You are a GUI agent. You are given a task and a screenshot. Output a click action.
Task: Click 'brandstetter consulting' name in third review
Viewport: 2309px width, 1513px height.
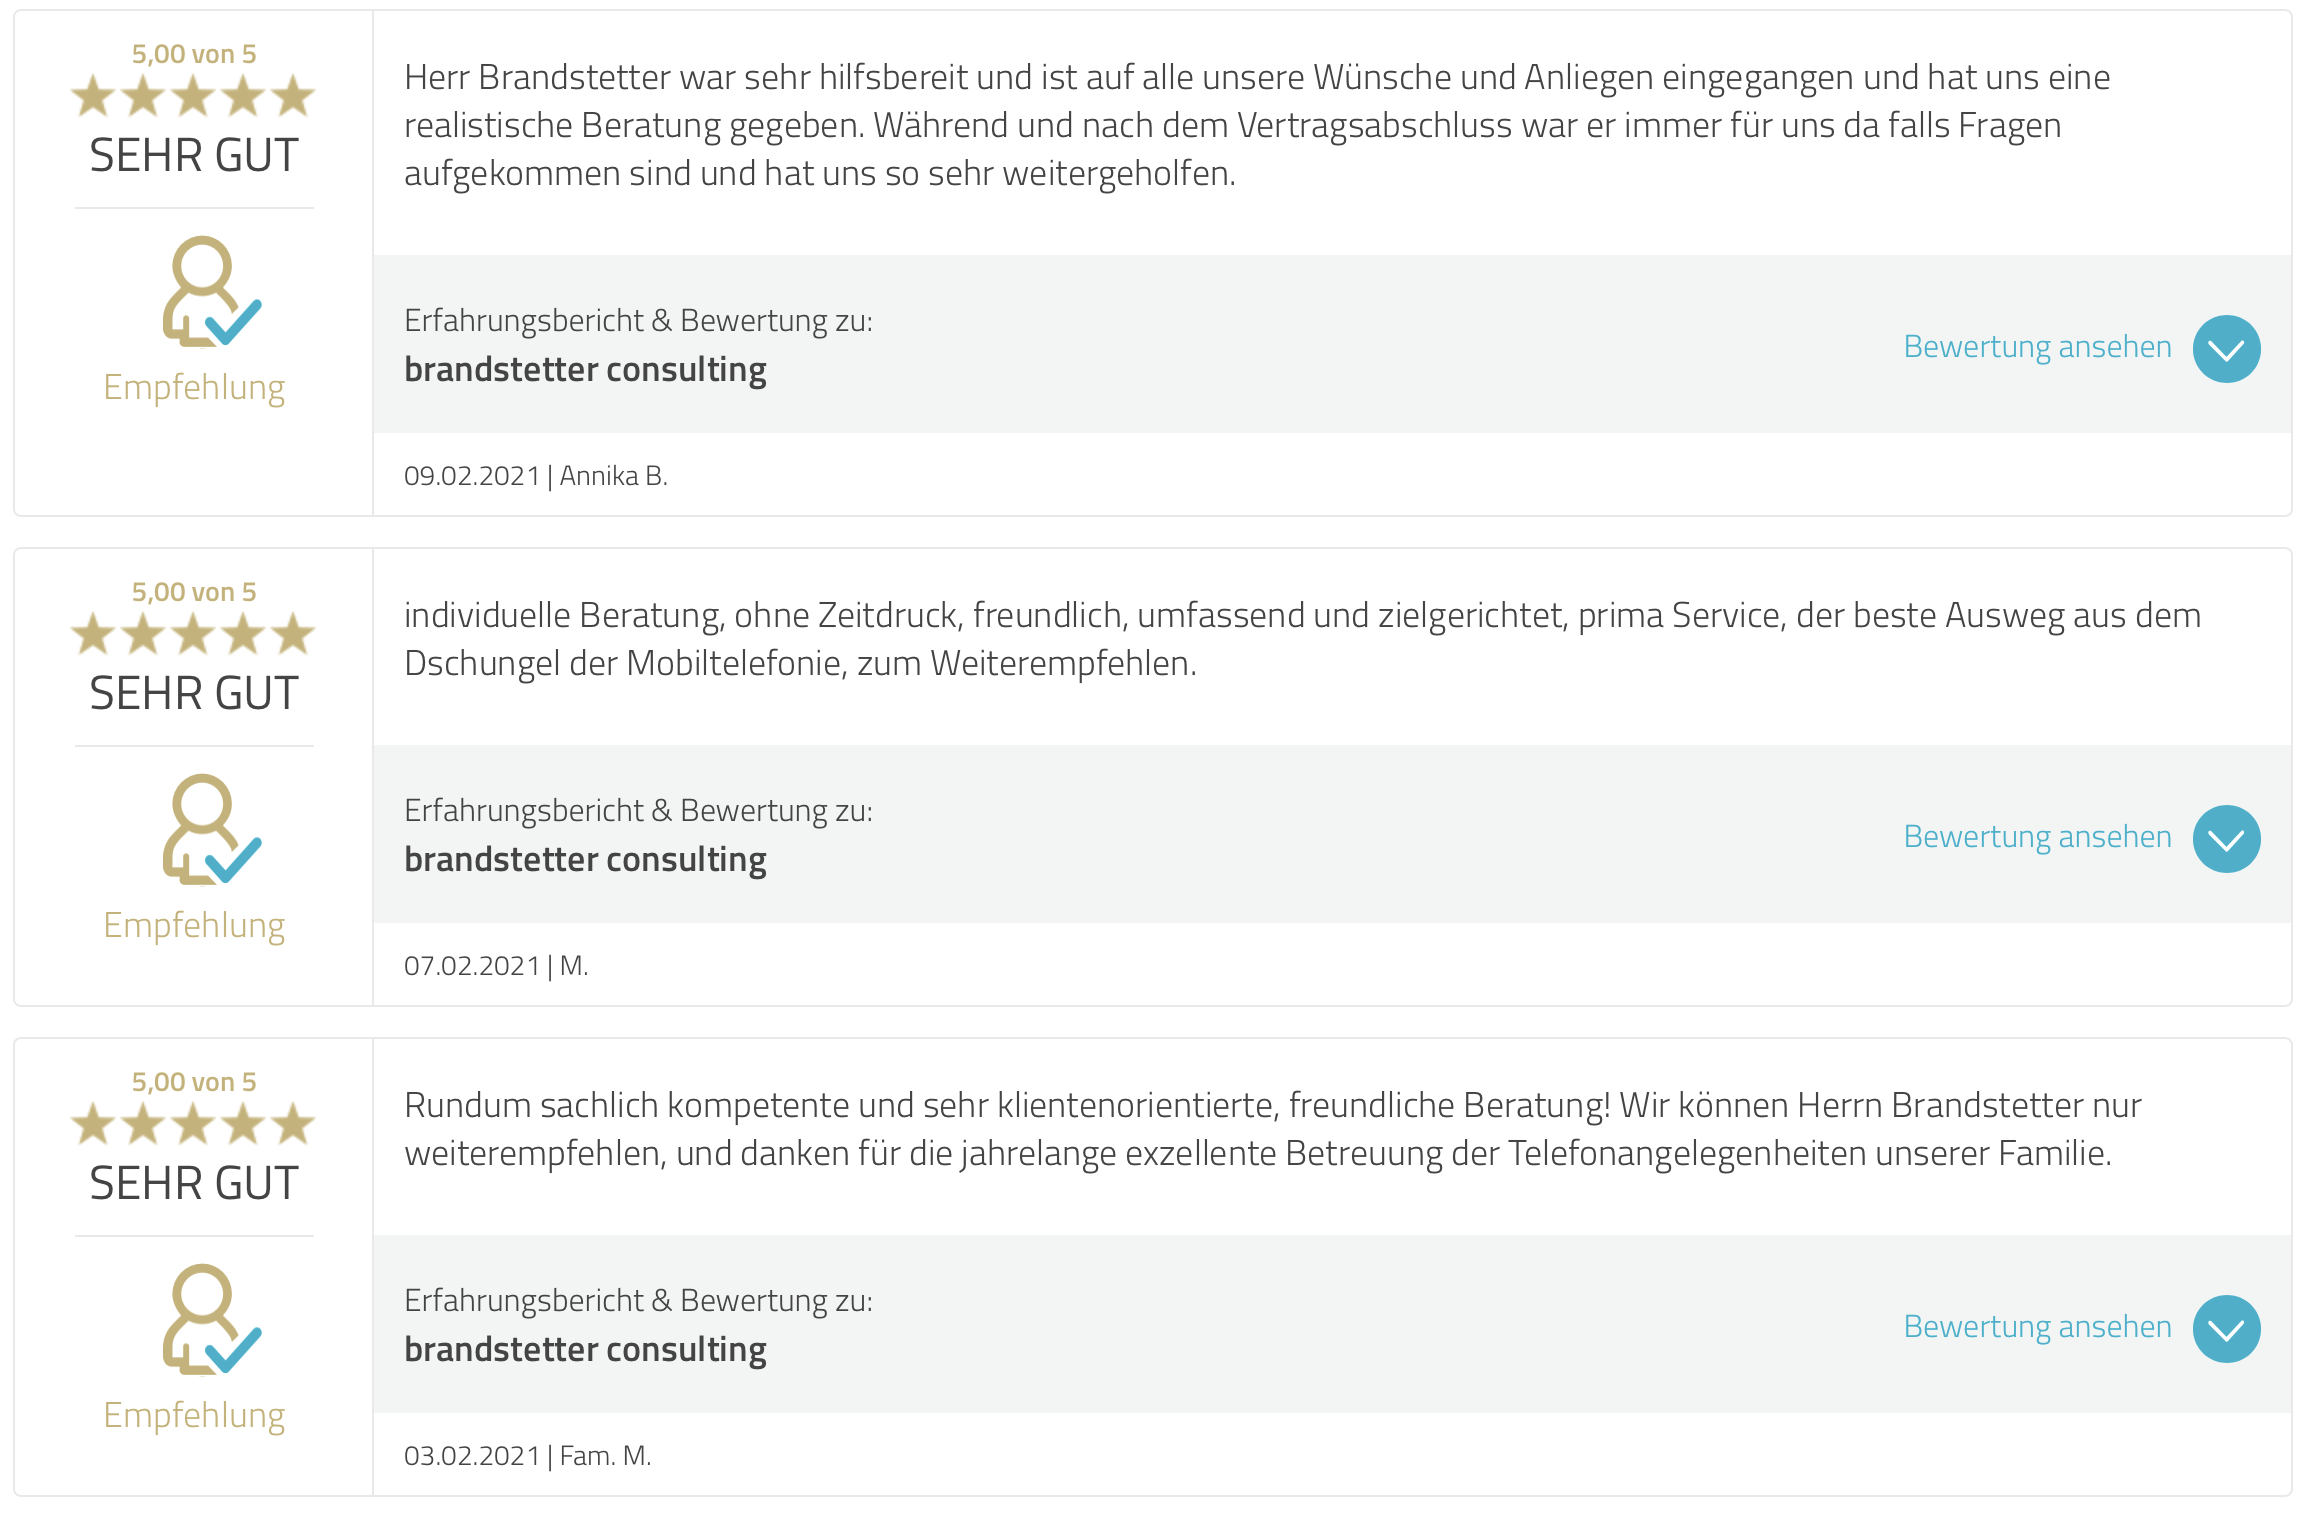point(585,1350)
